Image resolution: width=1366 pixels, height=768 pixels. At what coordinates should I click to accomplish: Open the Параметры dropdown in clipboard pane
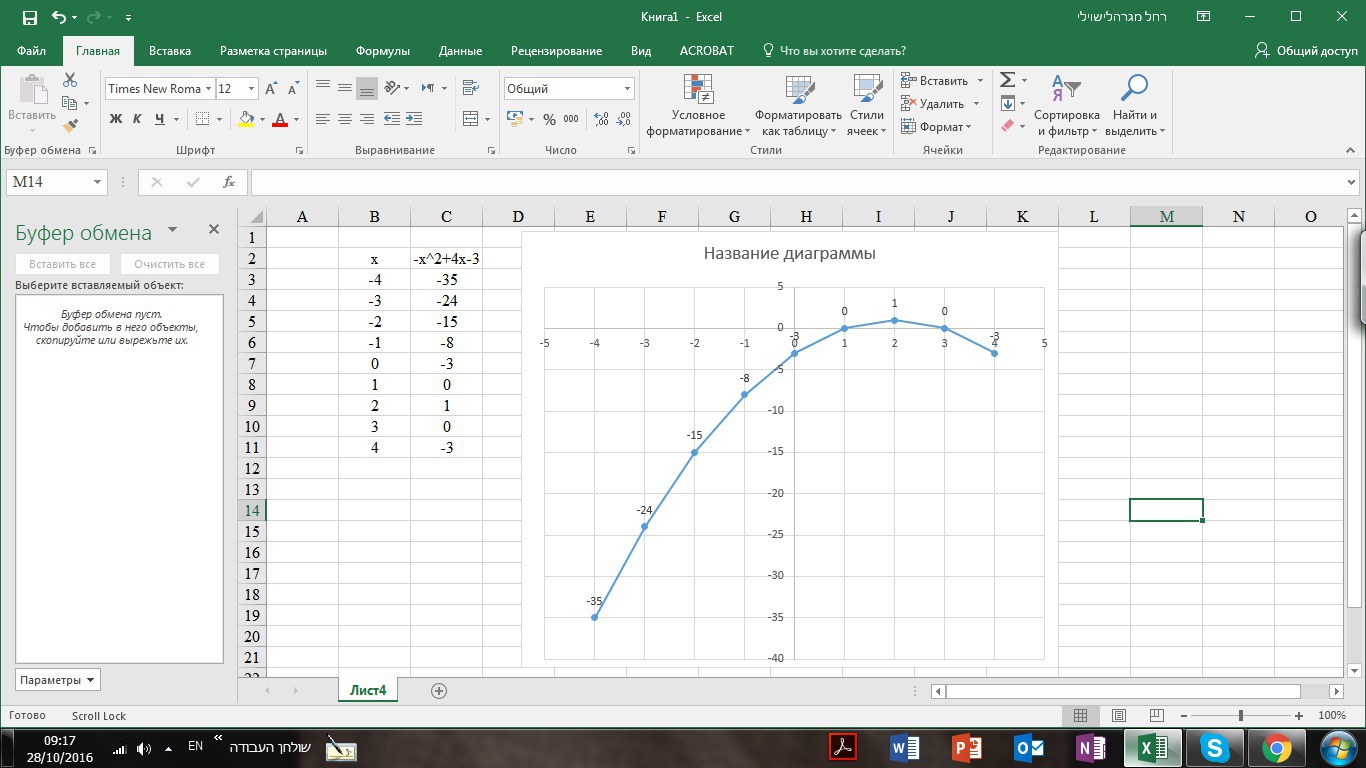(58, 680)
